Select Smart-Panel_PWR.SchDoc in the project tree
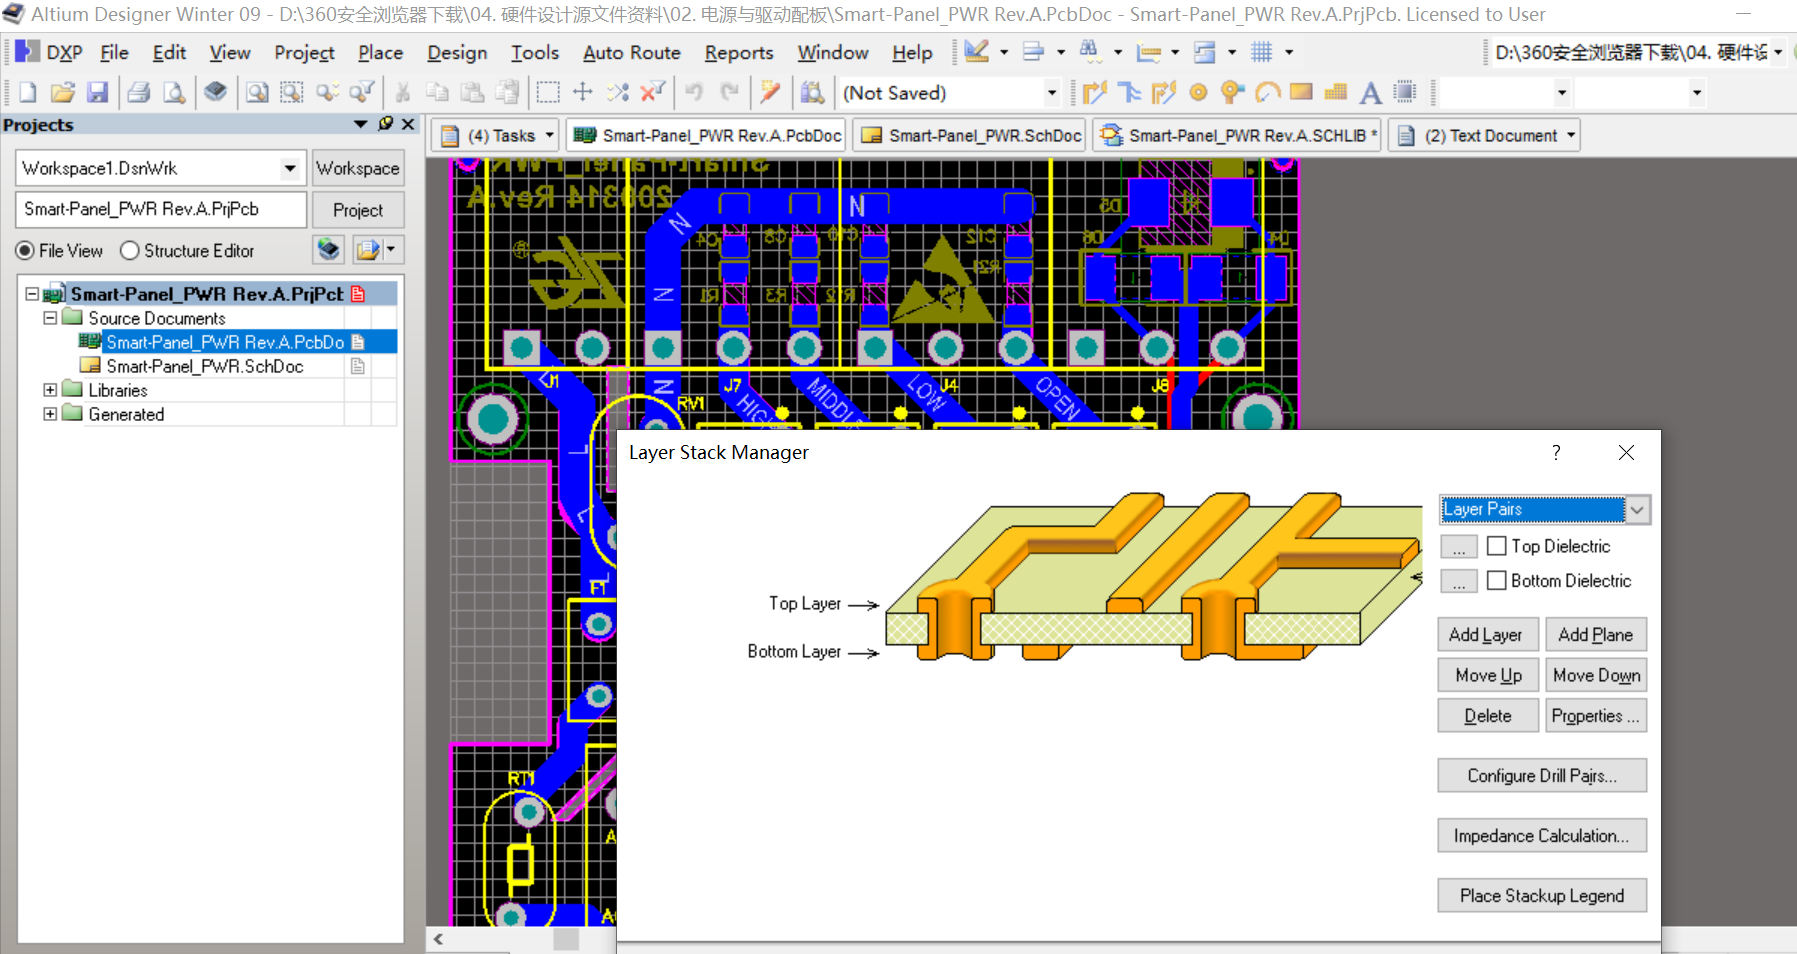This screenshot has height=954, width=1797. 205,366
